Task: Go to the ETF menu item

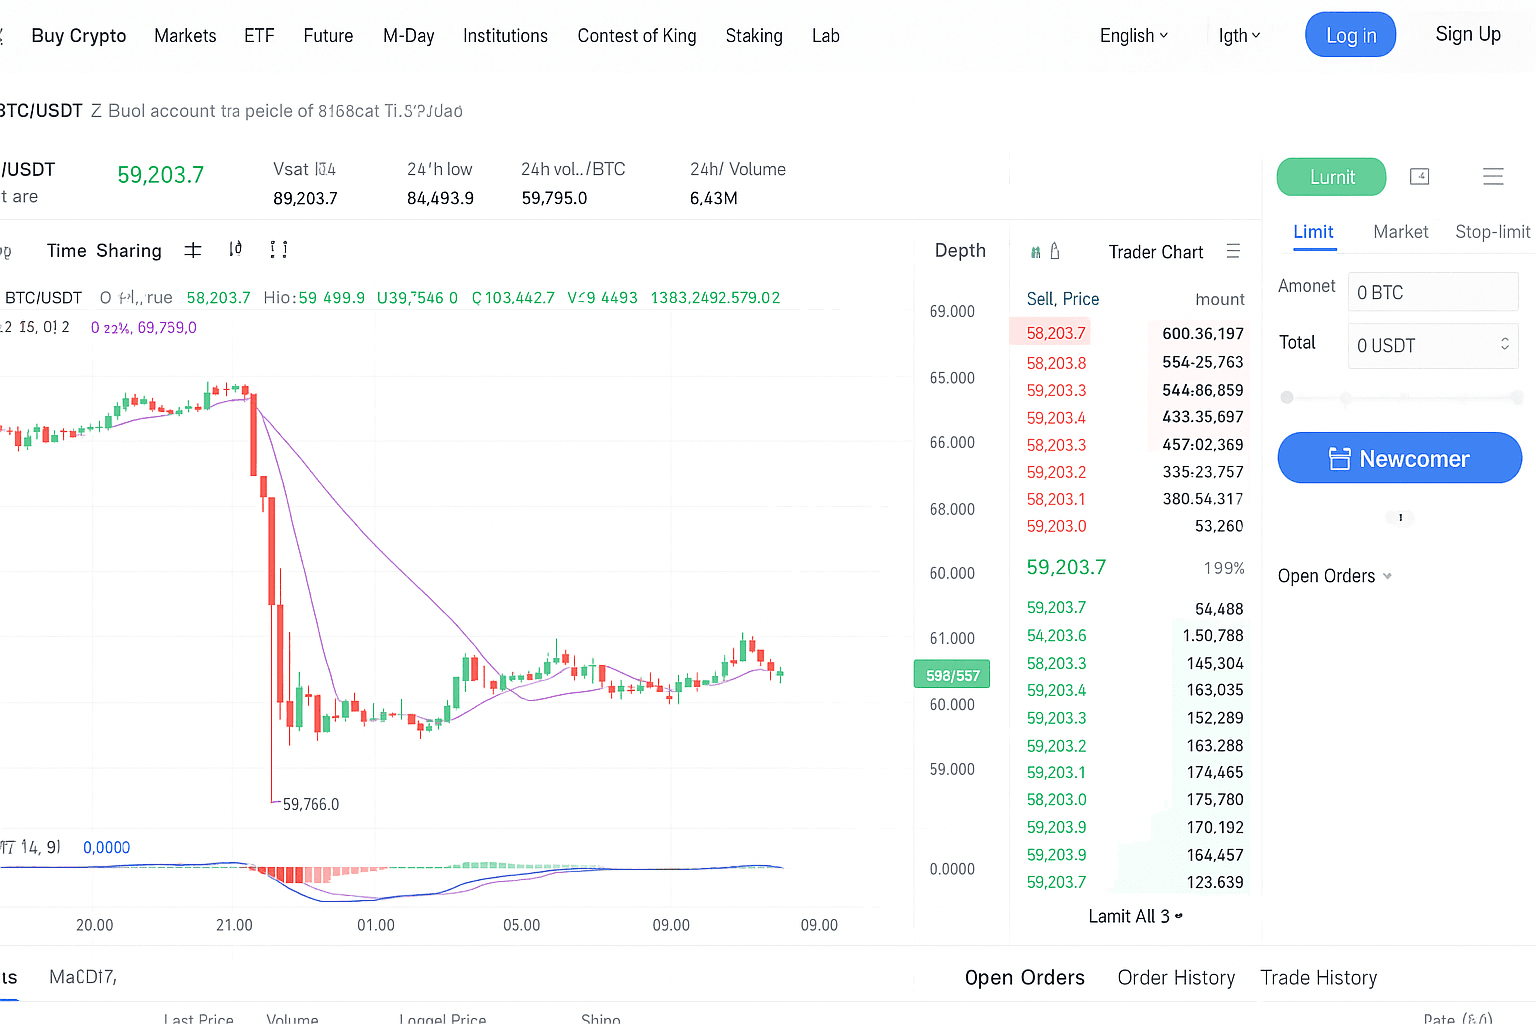Action: (259, 36)
